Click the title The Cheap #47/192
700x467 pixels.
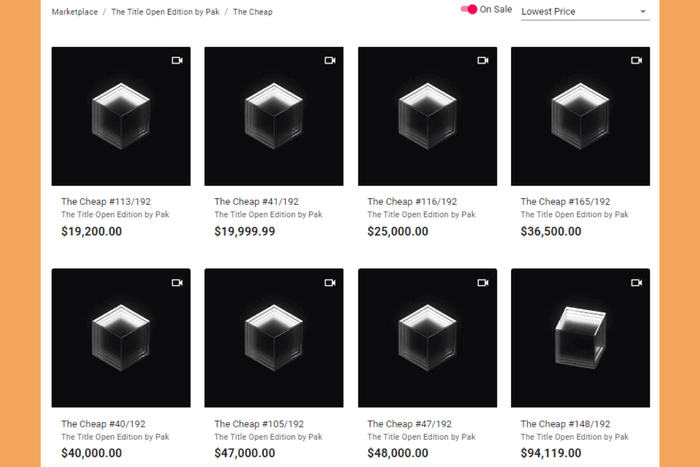click(409, 423)
